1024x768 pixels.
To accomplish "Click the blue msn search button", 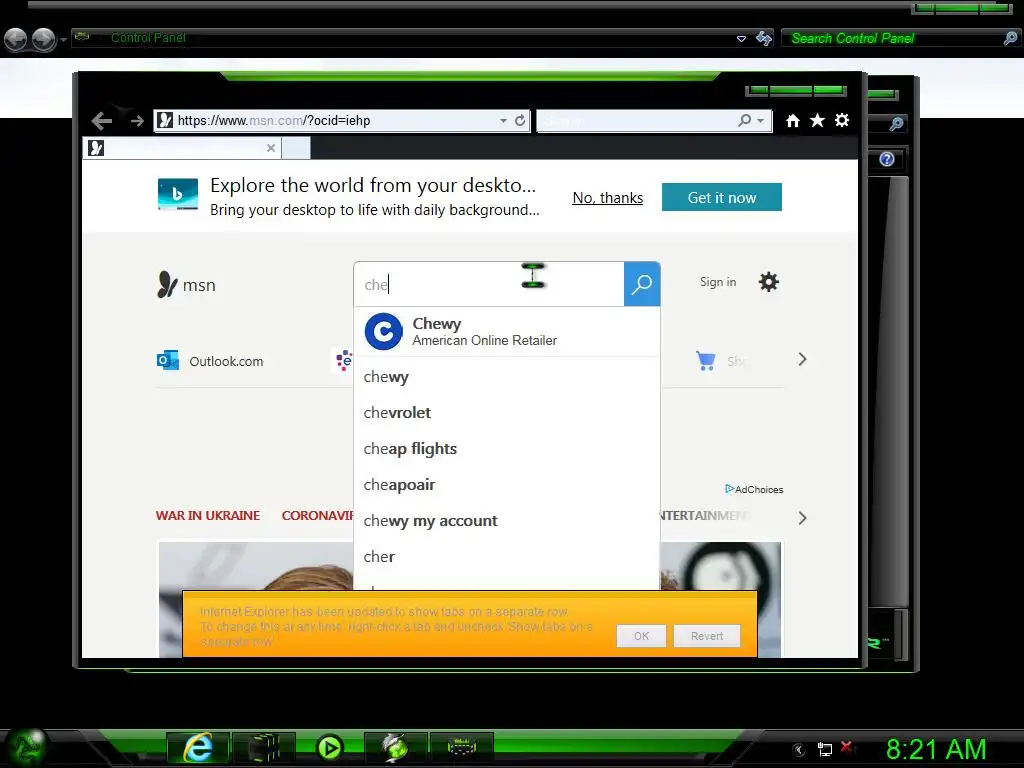I will [x=642, y=284].
